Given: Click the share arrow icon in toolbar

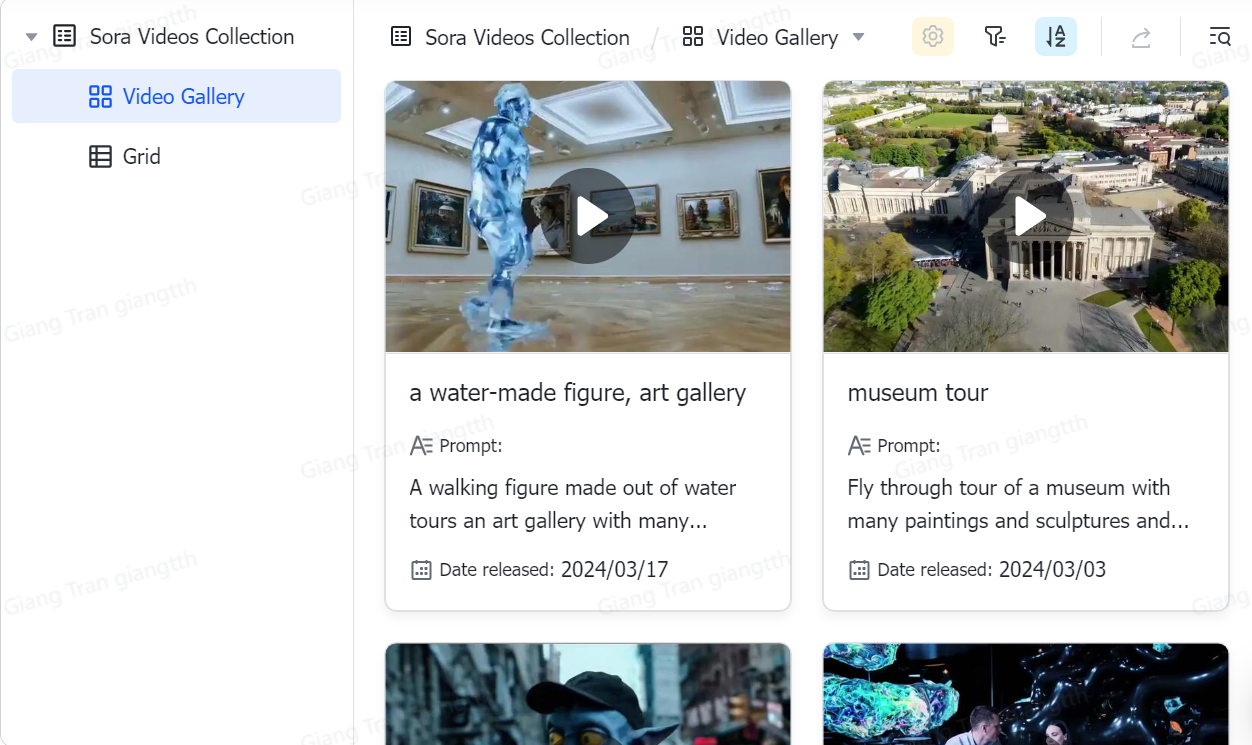Looking at the screenshot, I should pyautogui.click(x=1140, y=36).
